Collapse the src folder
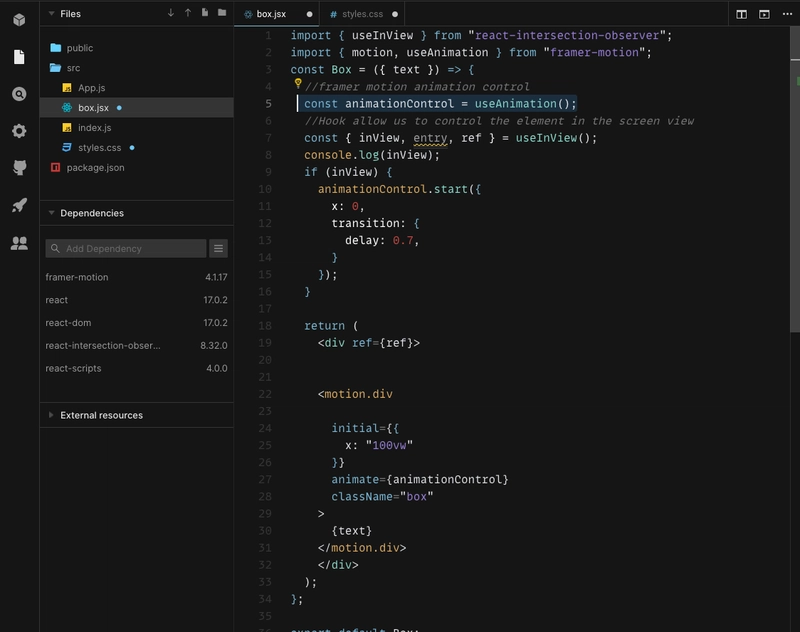Image resolution: width=800 pixels, height=632 pixels. 137,68
